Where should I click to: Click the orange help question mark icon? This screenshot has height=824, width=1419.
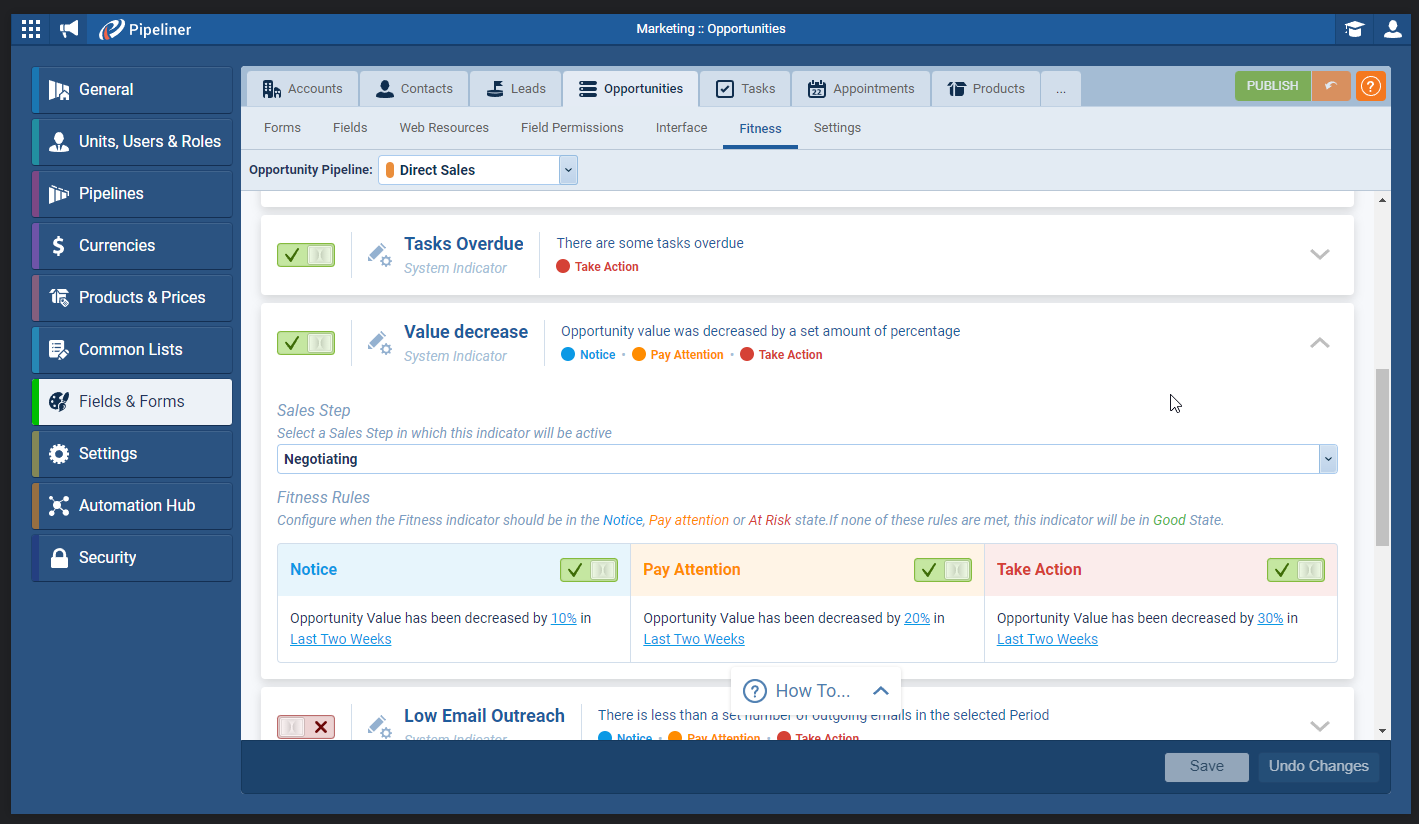point(1370,86)
